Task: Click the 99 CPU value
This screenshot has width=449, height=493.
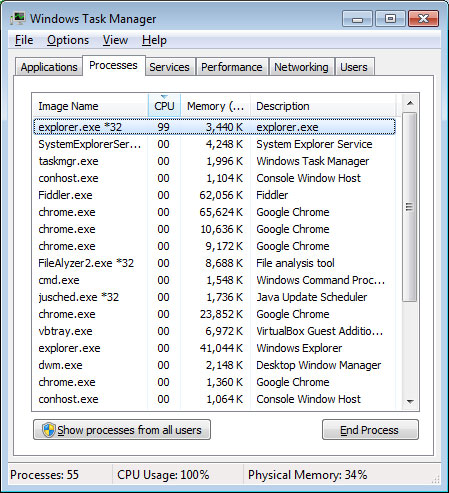Action: point(163,127)
